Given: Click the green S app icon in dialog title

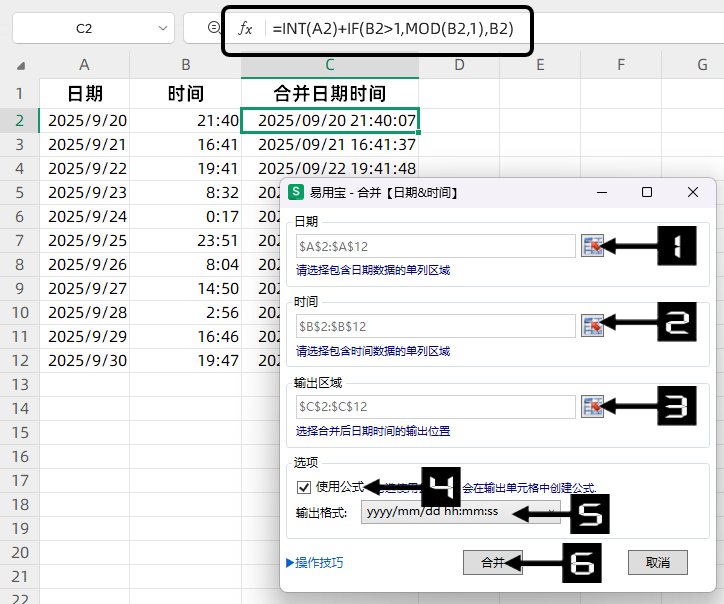Looking at the screenshot, I should (295, 192).
